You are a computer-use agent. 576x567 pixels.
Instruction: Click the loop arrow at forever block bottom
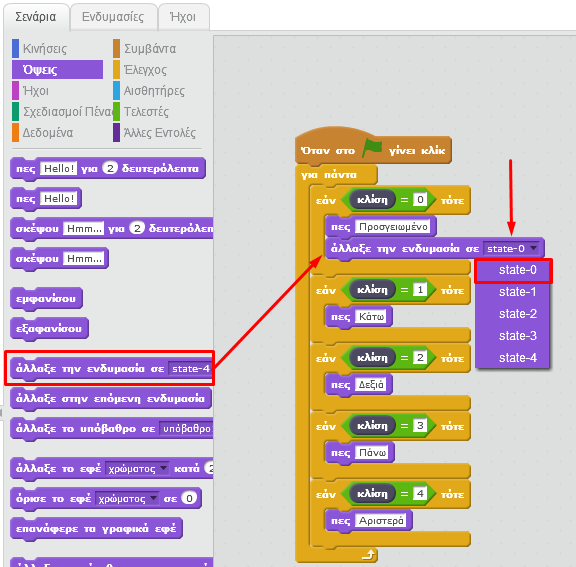(x=368, y=554)
